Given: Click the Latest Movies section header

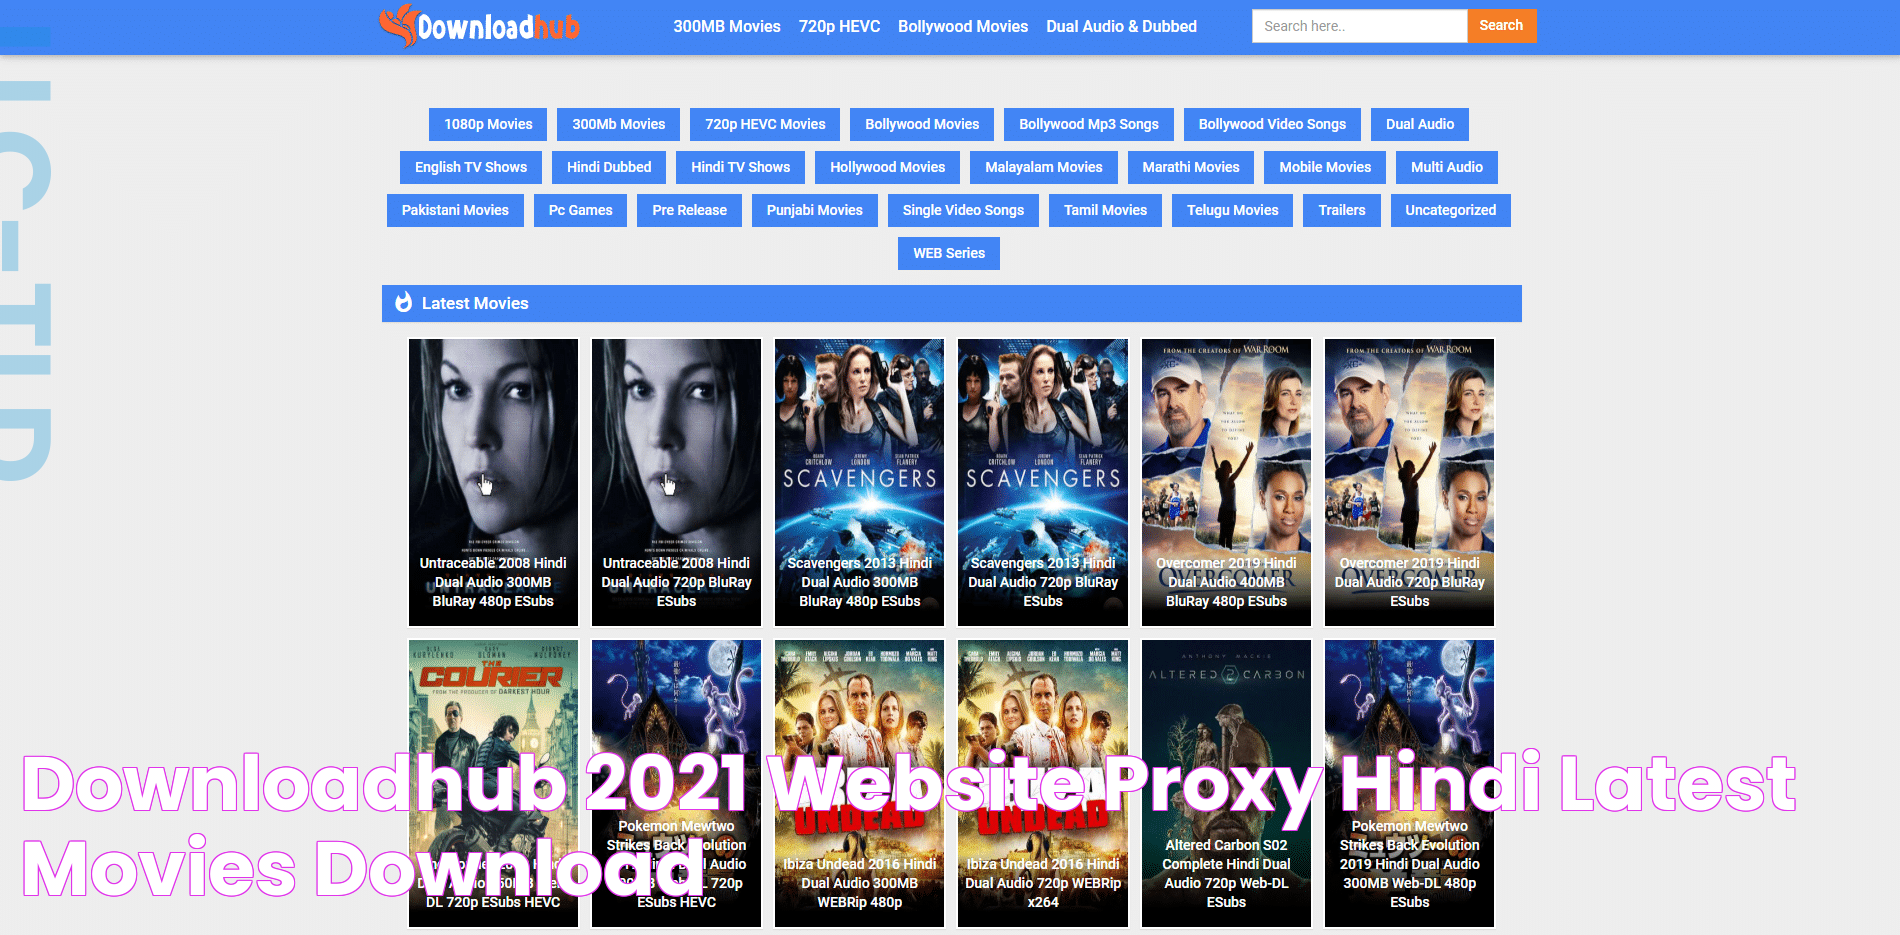Looking at the screenshot, I should point(952,303).
